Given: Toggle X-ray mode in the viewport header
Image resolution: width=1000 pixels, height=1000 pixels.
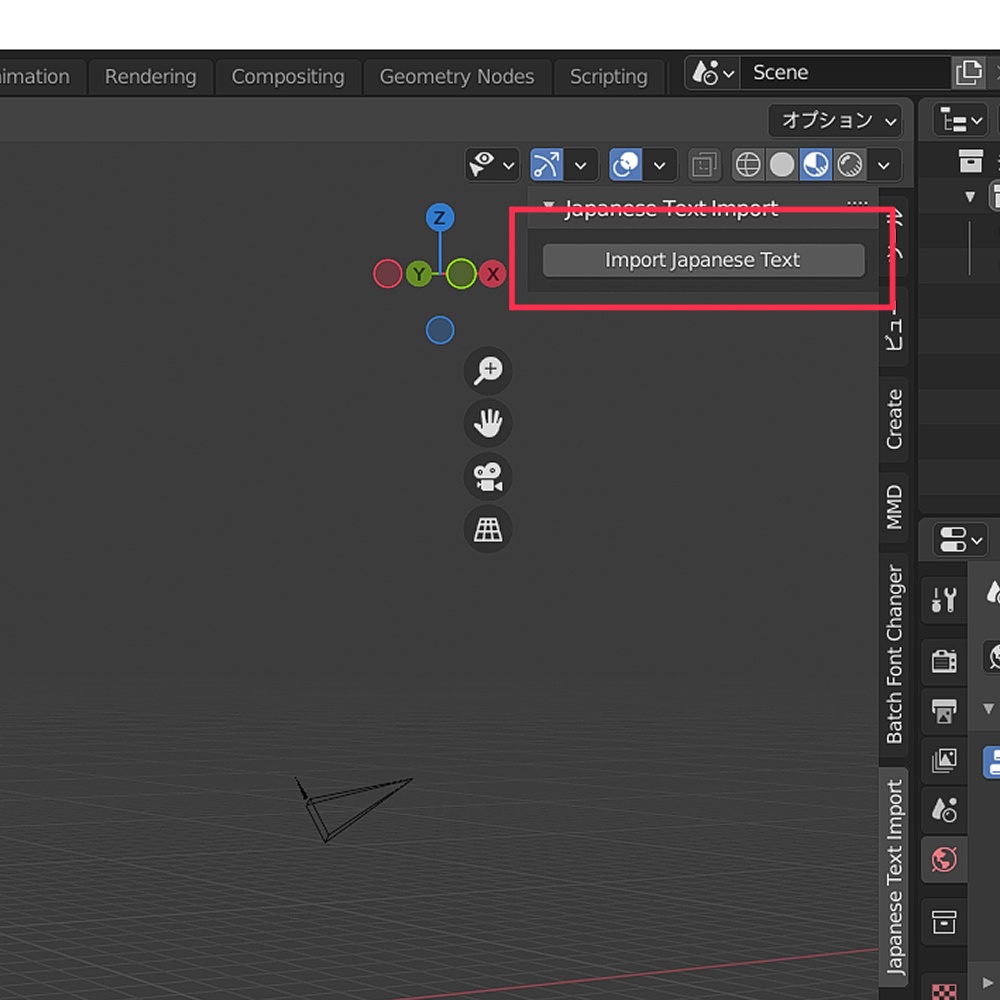Looking at the screenshot, I should 703,165.
